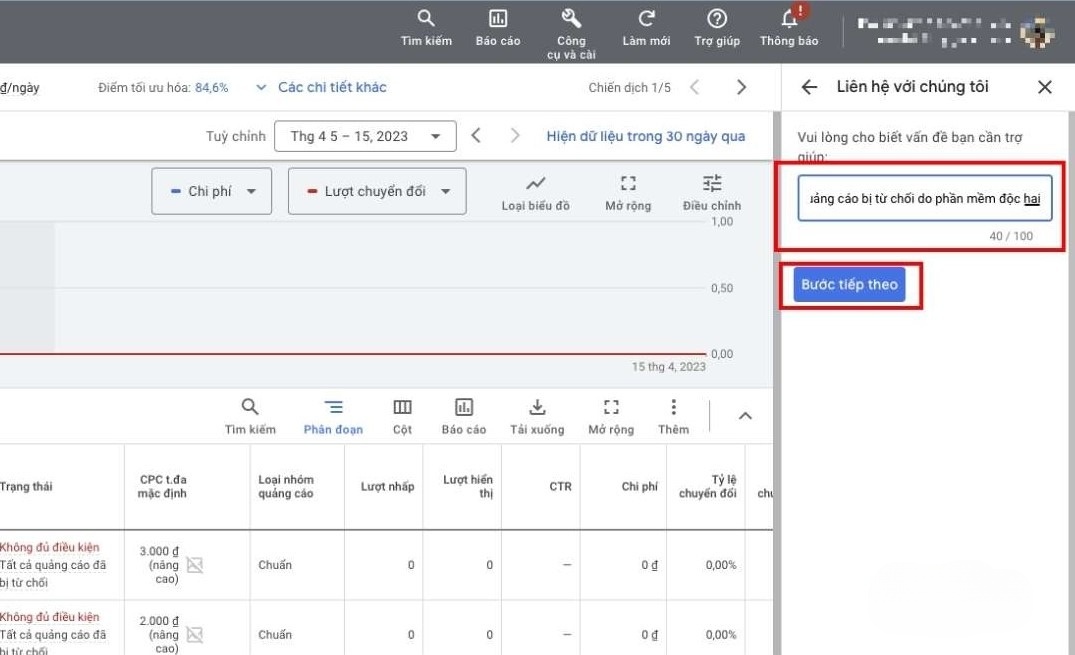Go to previous campaign arrow
1075x655 pixels.
click(x=694, y=87)
